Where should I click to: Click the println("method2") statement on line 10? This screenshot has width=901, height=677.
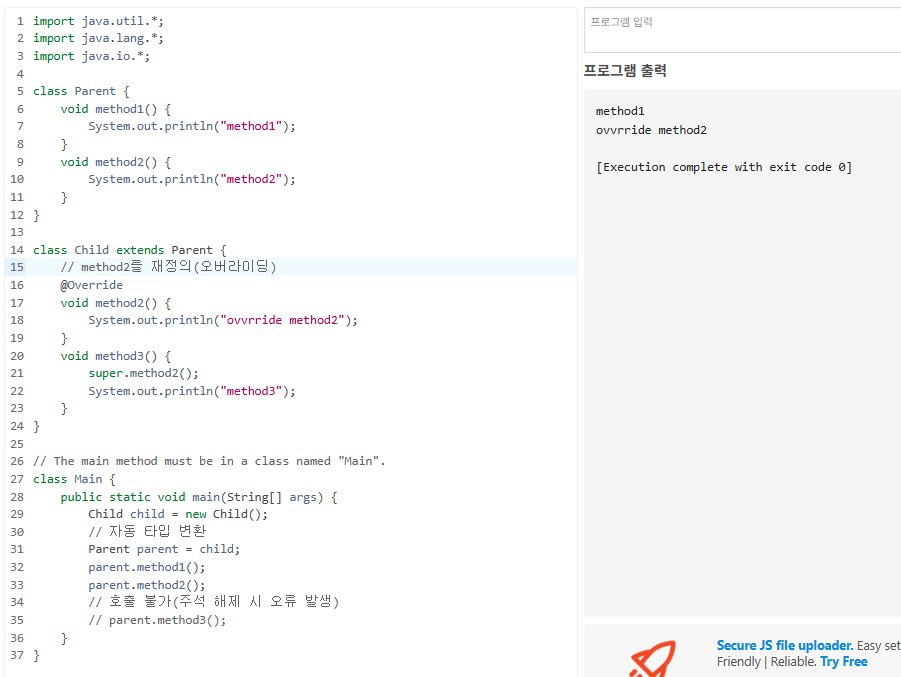click(192, 179)
